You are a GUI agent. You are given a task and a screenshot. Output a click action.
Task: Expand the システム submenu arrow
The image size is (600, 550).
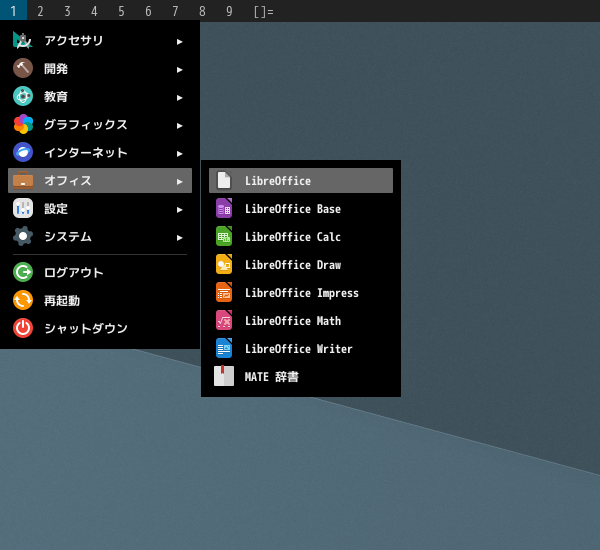pos(180,237)
